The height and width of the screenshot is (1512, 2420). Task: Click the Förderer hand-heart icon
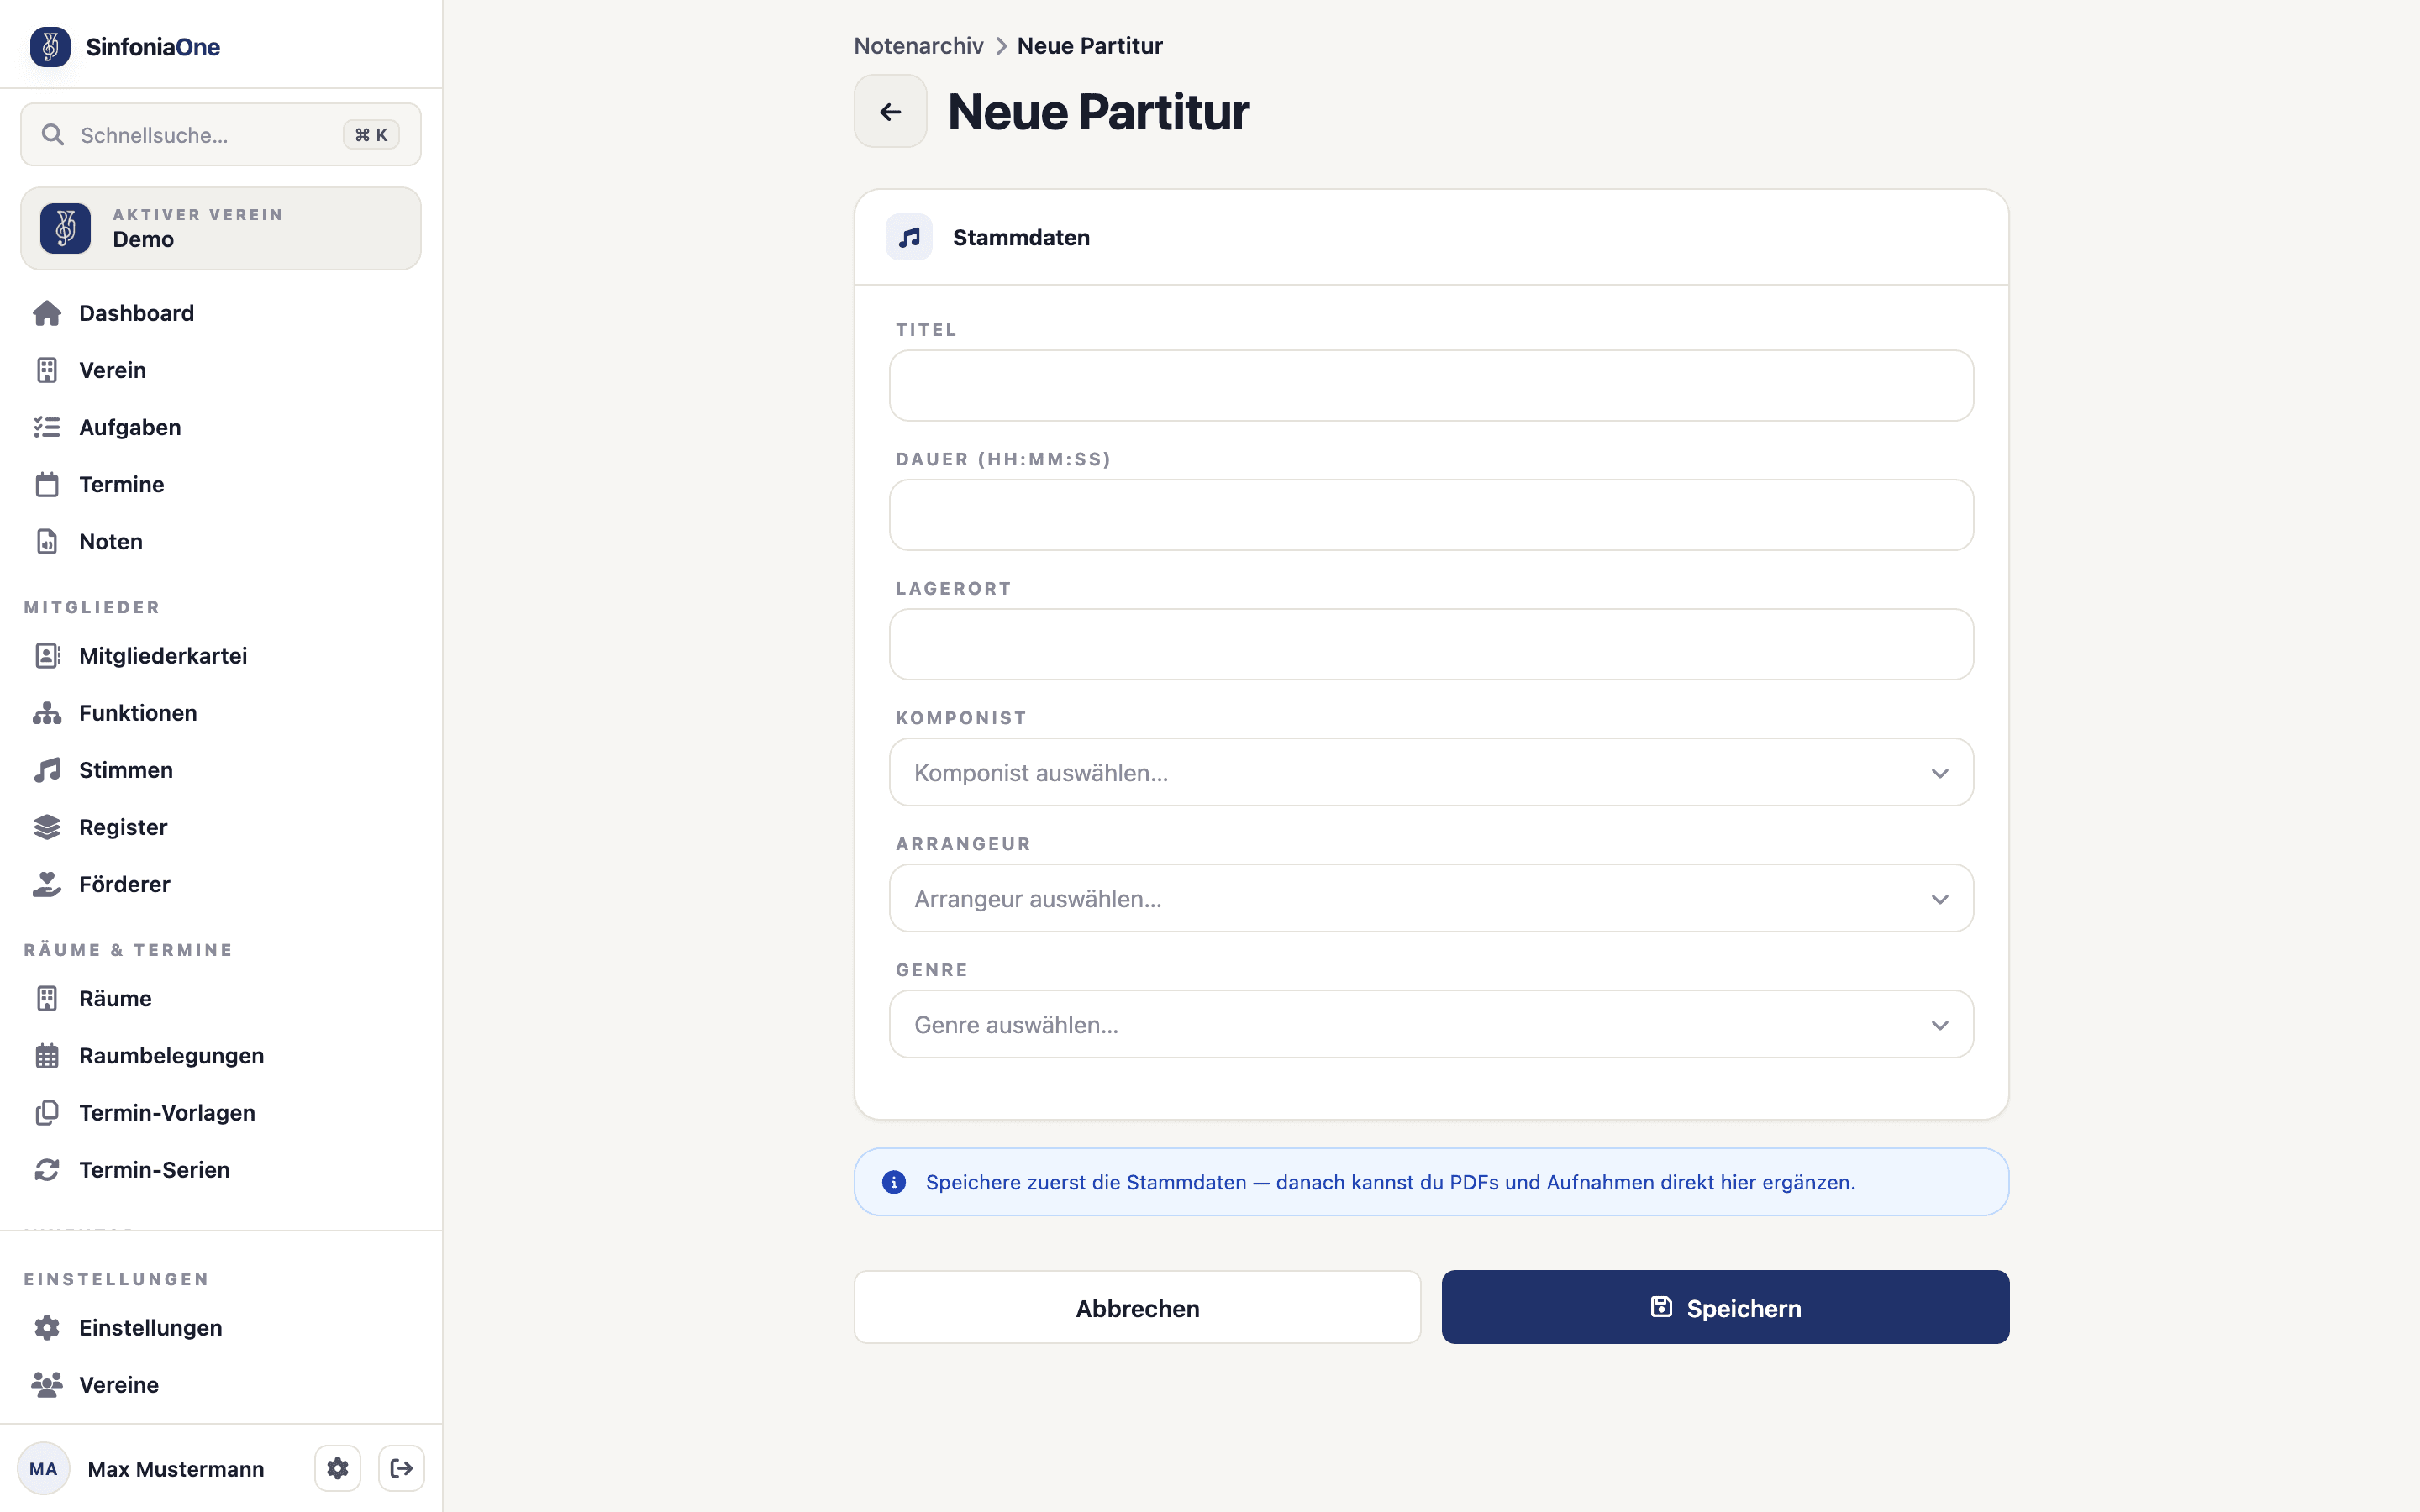click(47, 884)
